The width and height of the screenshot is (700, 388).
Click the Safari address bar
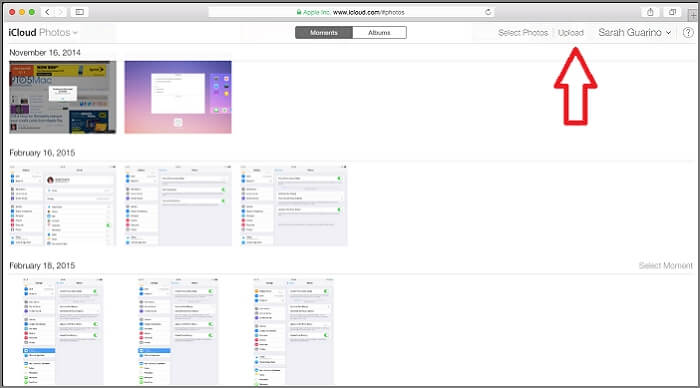[350, 12]
